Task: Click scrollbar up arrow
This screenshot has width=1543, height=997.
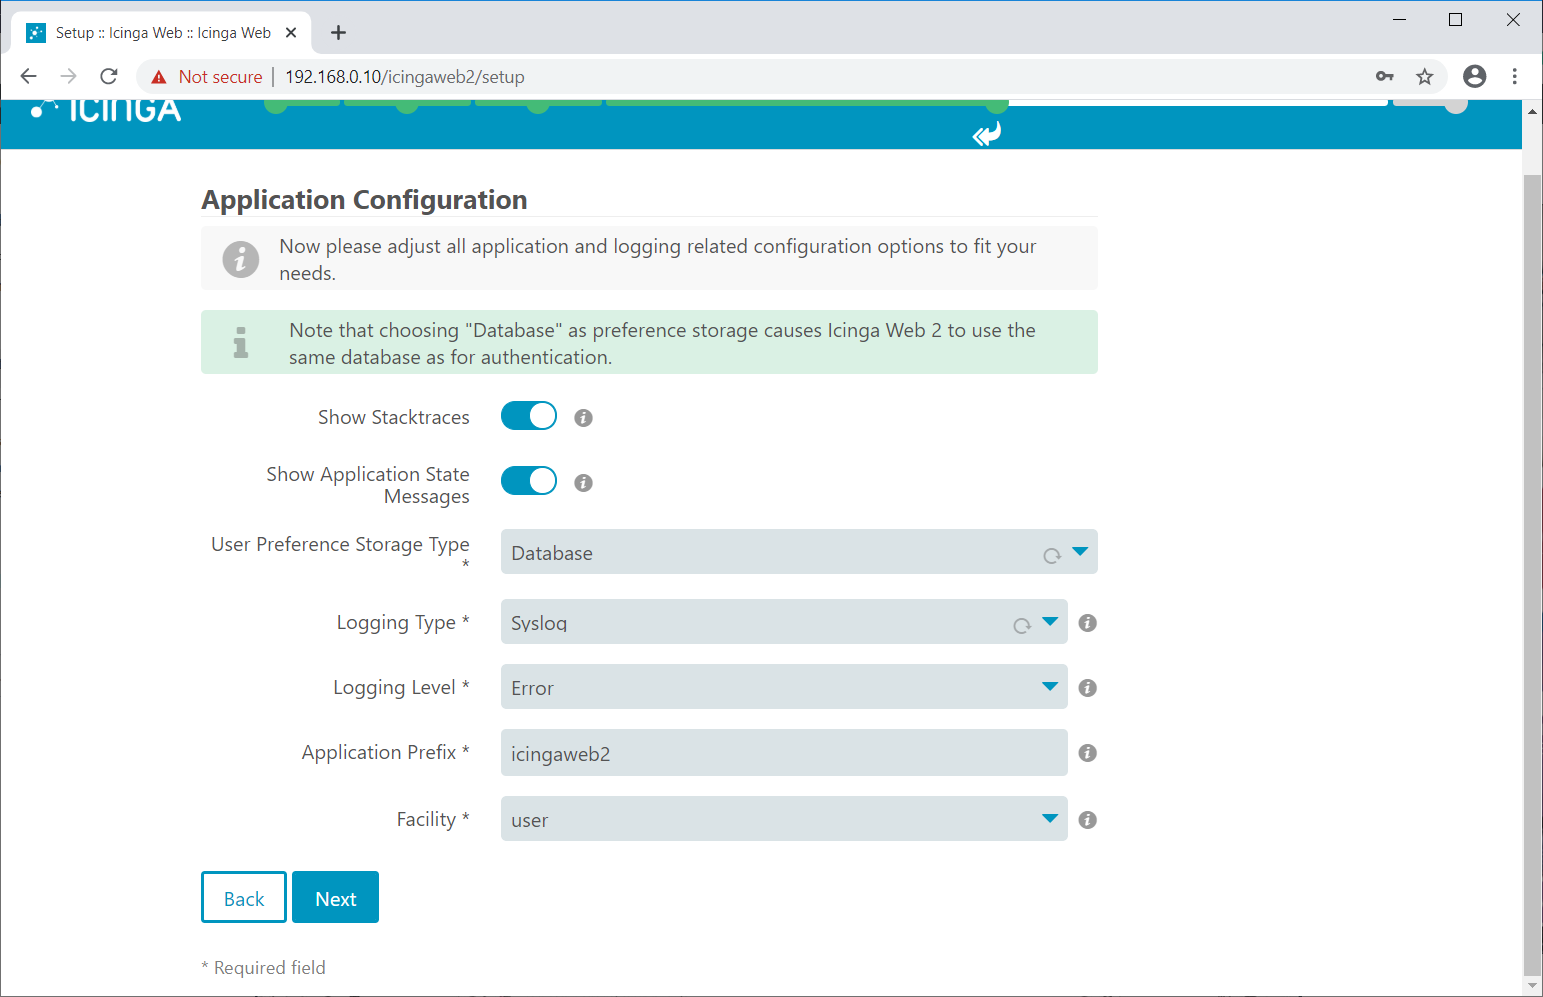Action: [1532, 111]
